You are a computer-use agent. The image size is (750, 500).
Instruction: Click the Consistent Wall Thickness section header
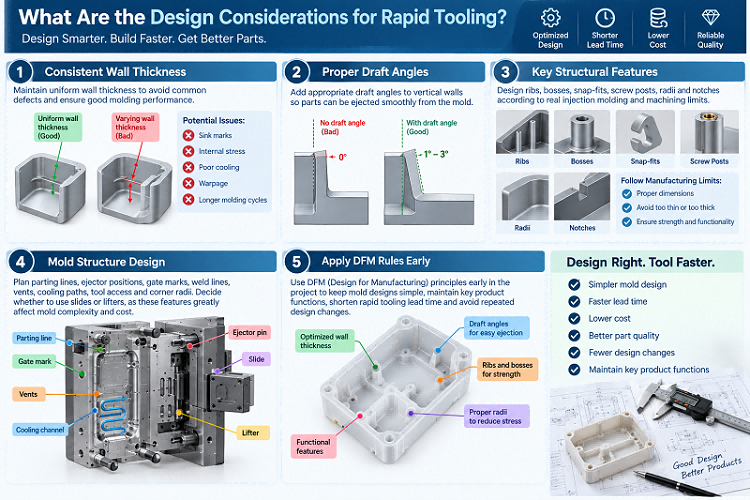(x=142, y=72)
